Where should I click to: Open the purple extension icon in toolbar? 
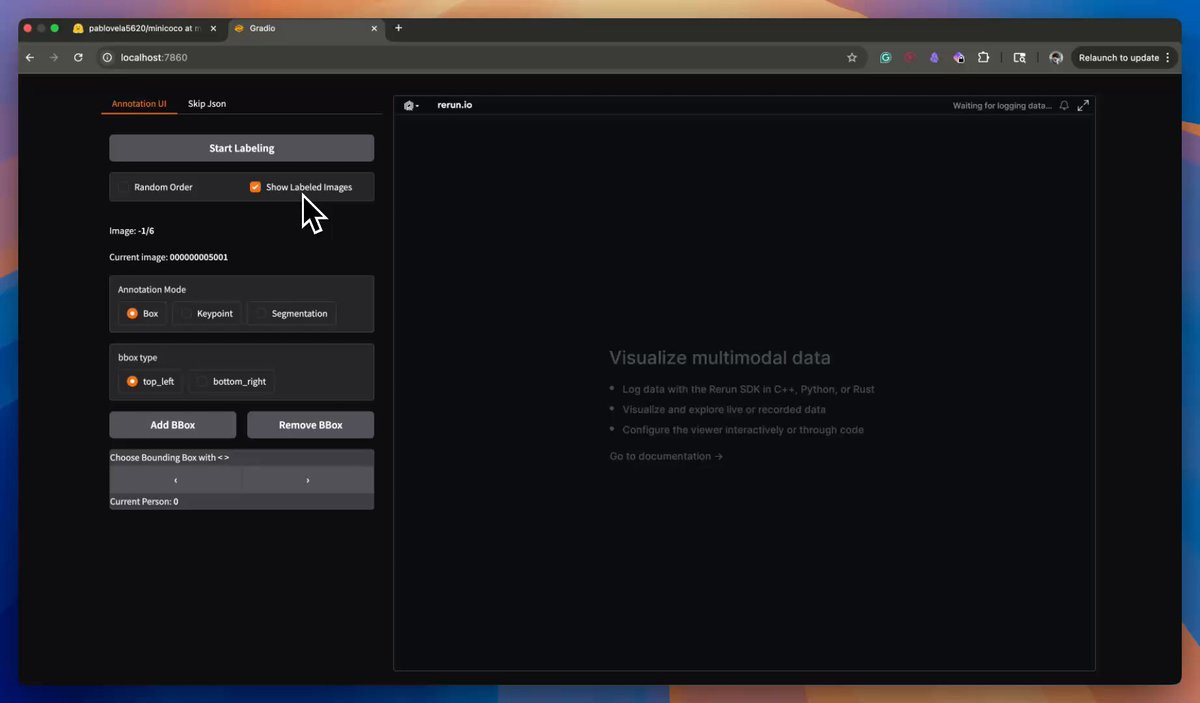coord(934,58)
